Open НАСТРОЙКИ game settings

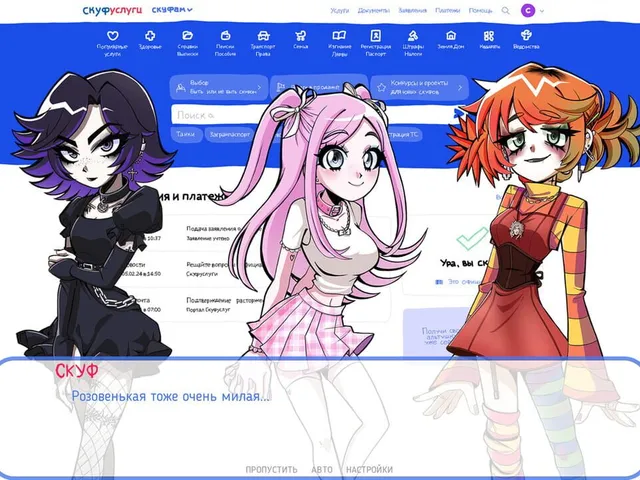(x=369, y=469)
